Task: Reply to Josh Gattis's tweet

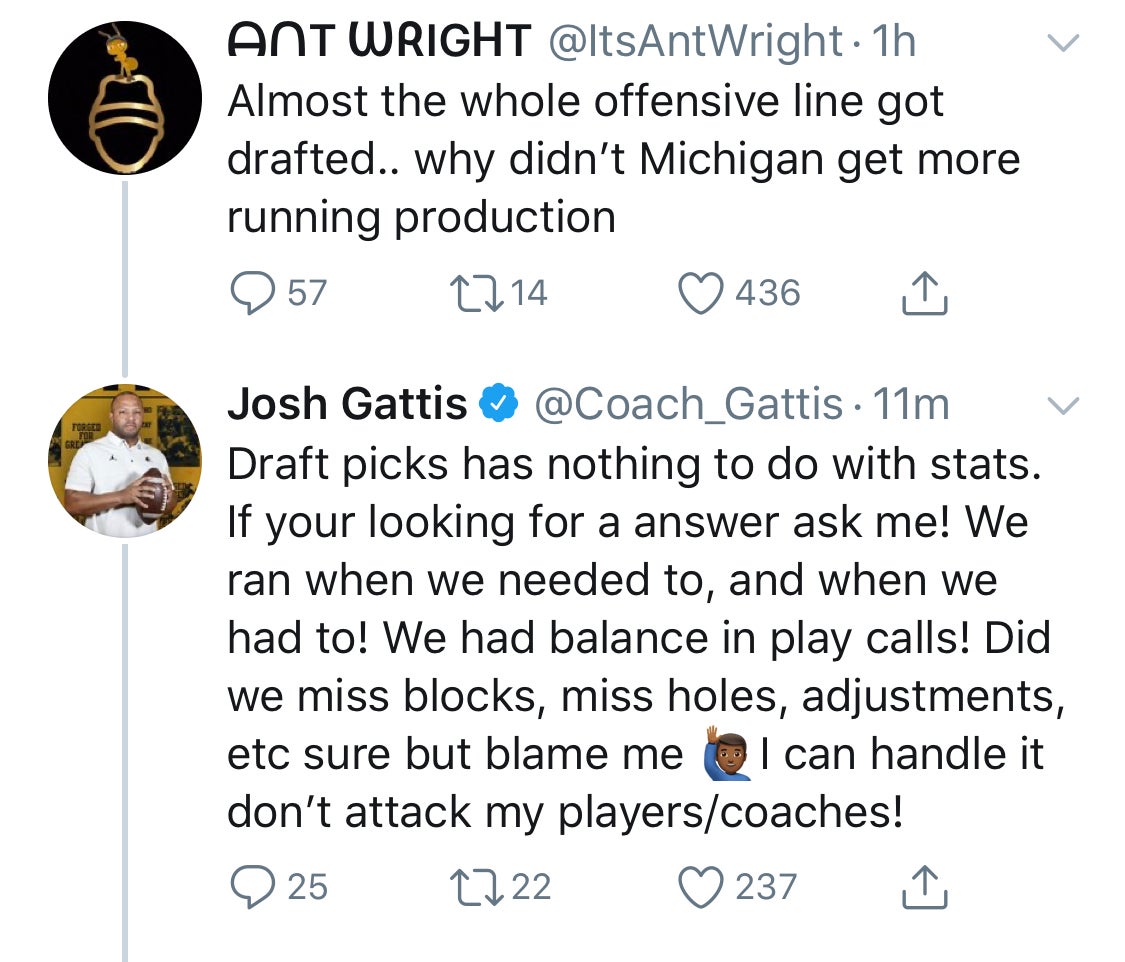Action: pos(252,887)
